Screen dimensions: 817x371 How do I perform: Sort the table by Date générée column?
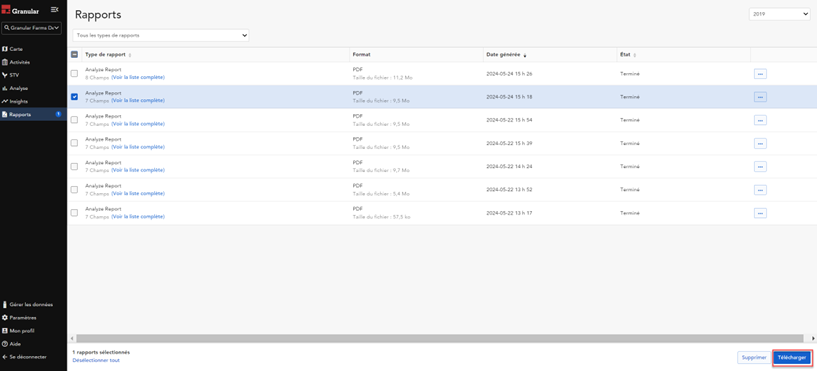[505, 55]
